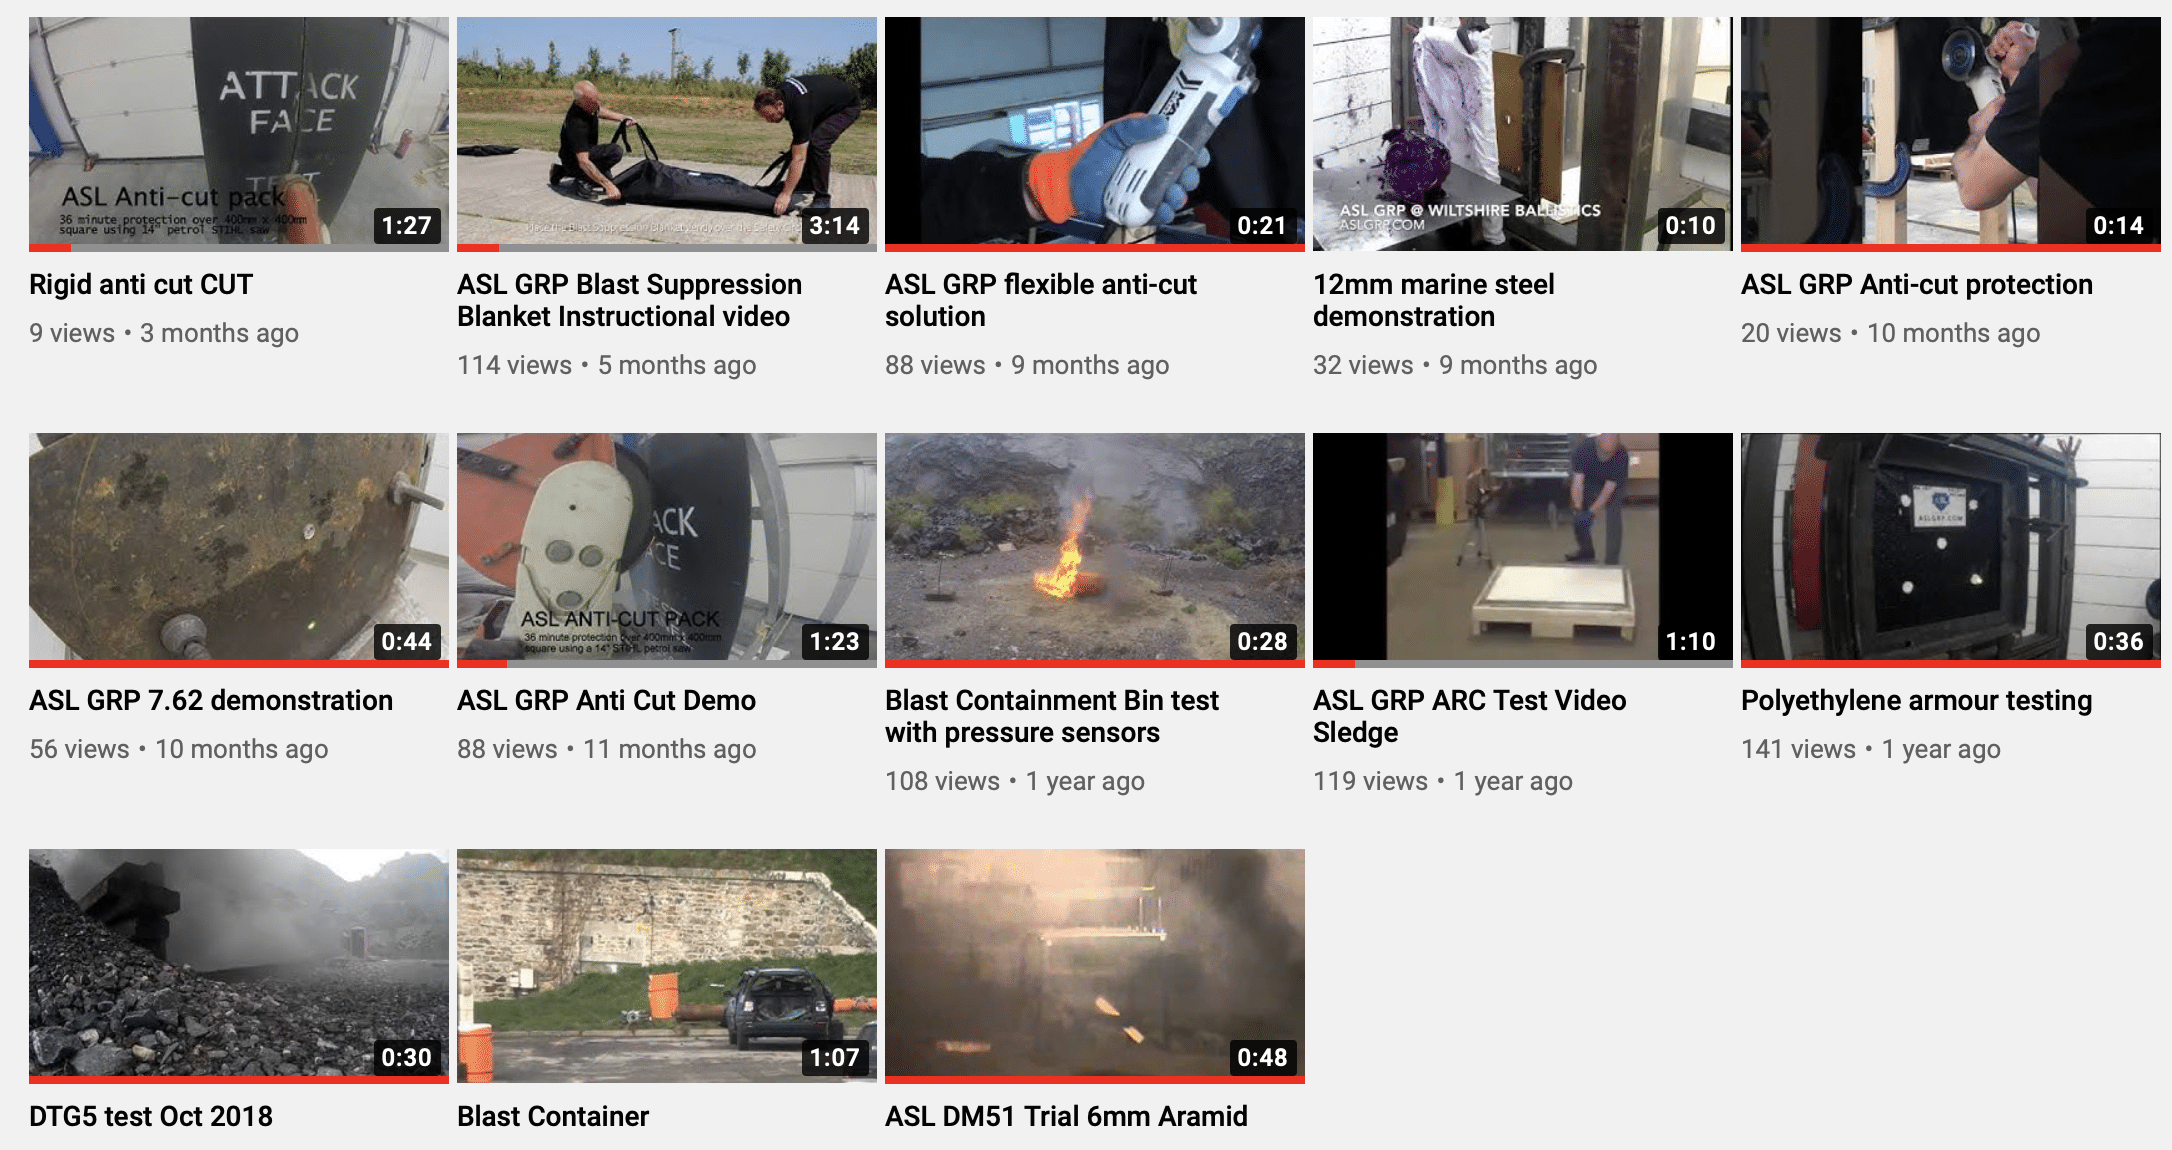The height and width of the screenshot is (1150, 2172).
Task: Click watched progress bar under Rigid anti cut thumbnail
Action: tap(239, 247)
